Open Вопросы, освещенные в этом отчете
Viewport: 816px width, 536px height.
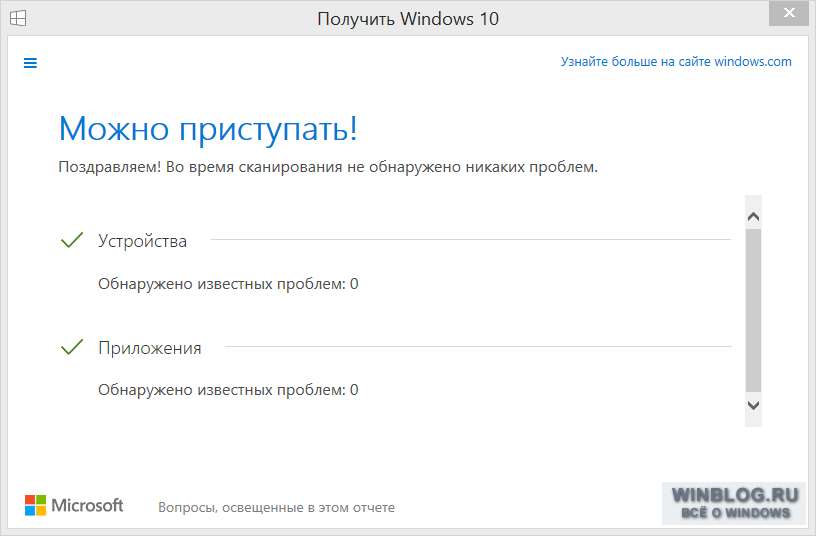click(276, 507)
